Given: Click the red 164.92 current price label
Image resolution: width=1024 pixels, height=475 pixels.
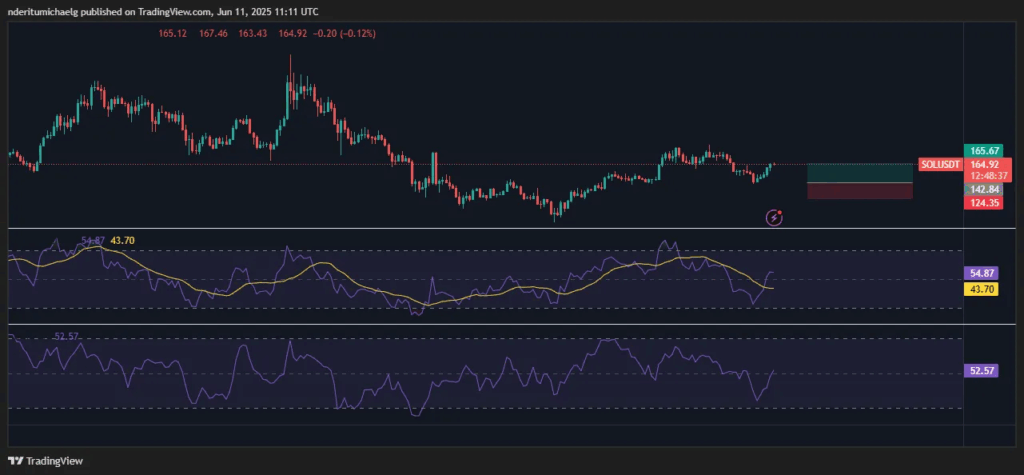Looking at the screenshot, I should pos(982,165).
